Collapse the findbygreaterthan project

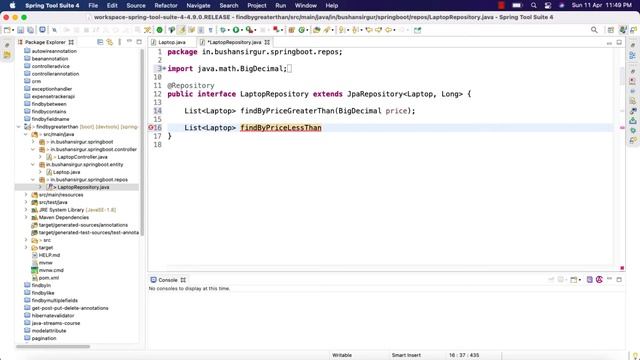tap(18, 127)
